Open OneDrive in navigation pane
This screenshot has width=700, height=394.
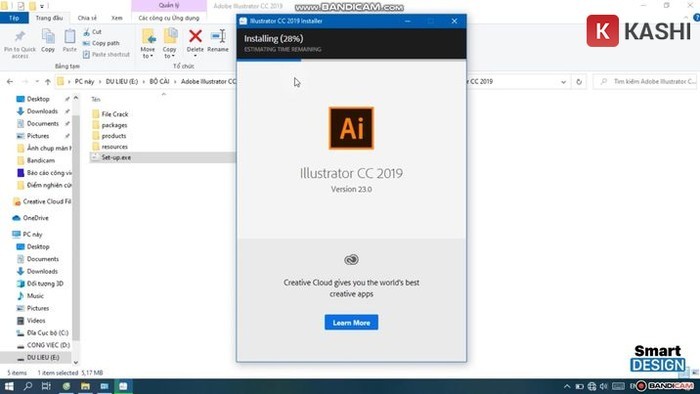point(36,218)
